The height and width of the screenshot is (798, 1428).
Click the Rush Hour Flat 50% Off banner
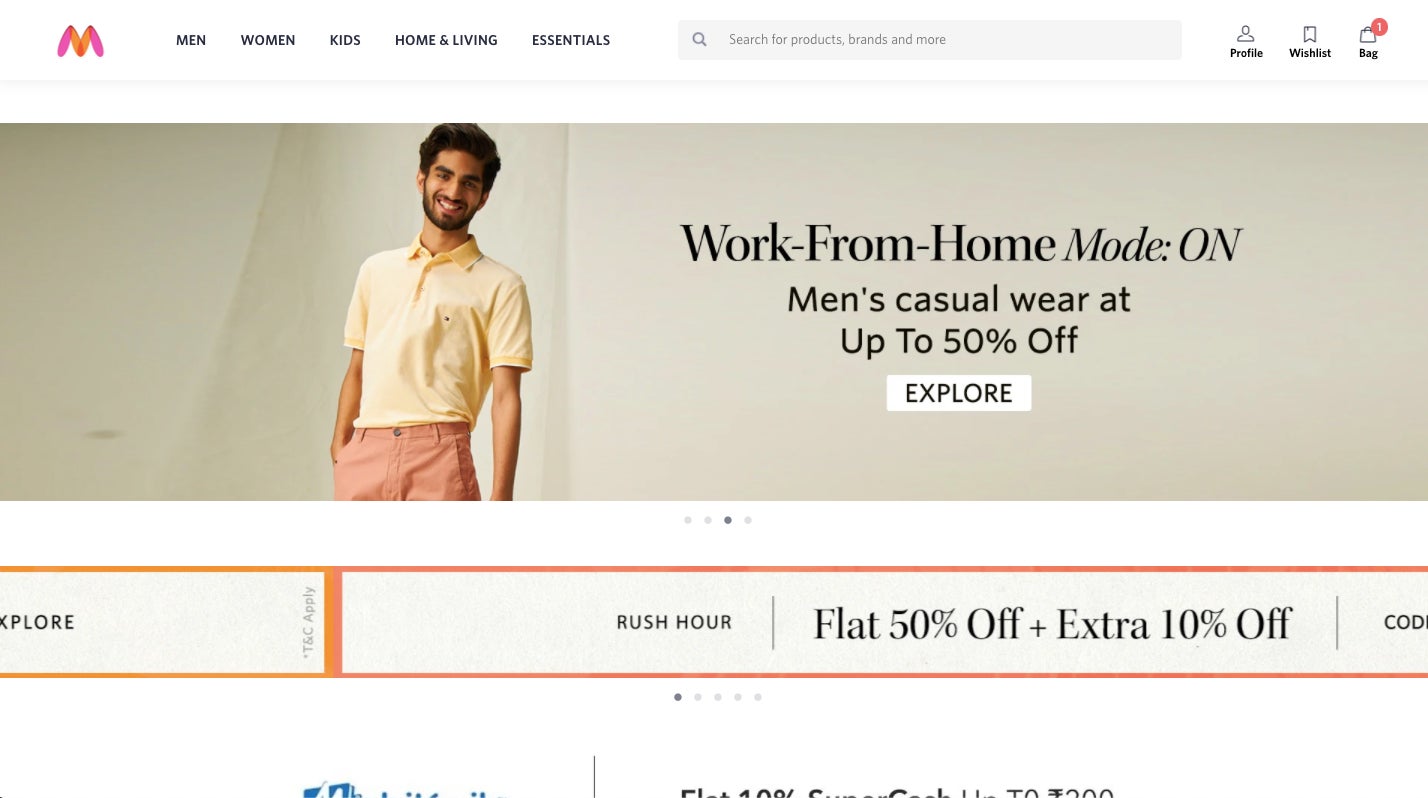pyautogui.click(x=883, y=622)
